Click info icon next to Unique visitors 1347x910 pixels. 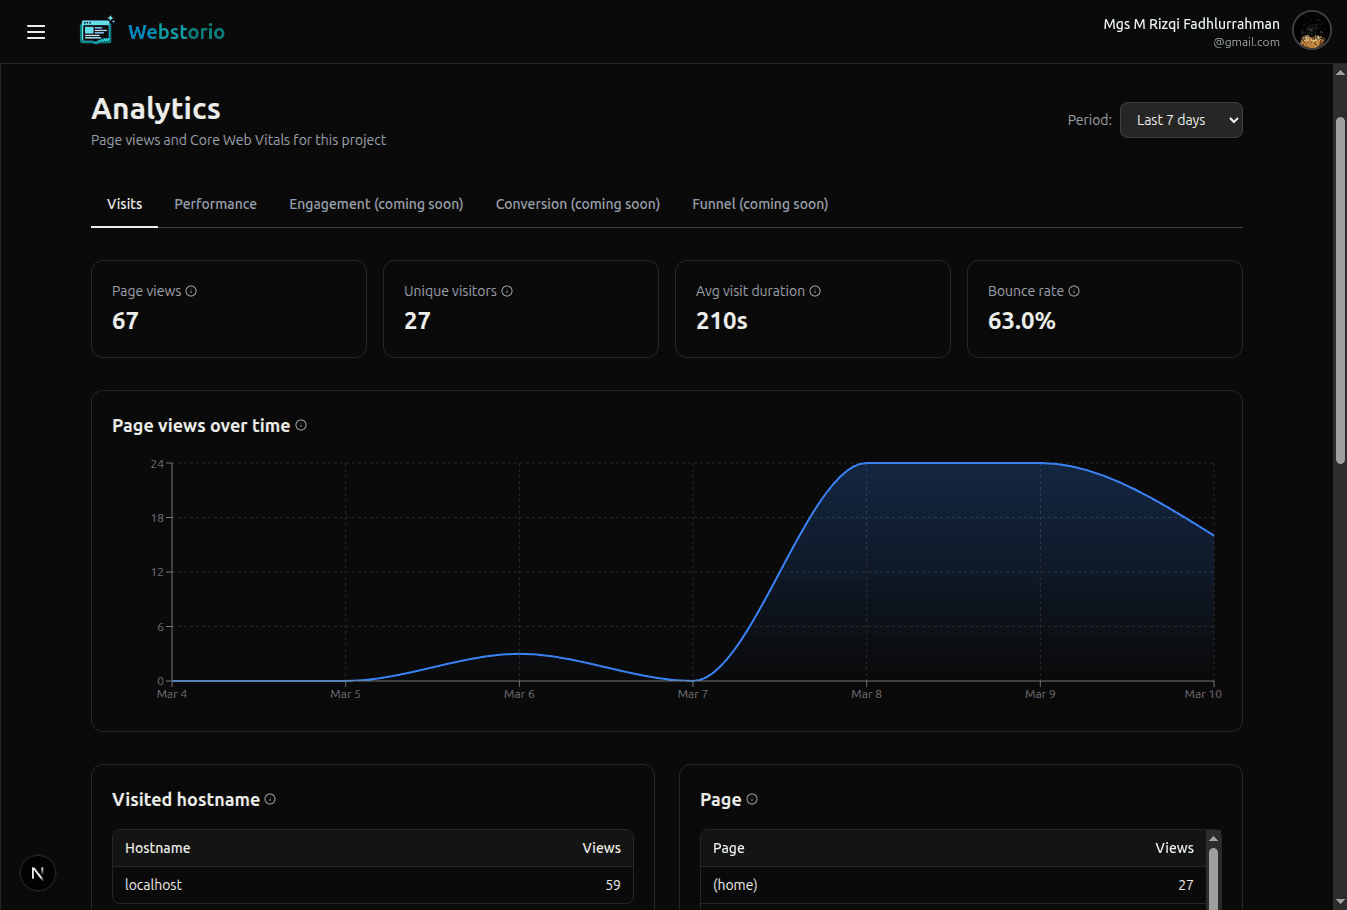pyautogui.click(x=507, y=291)
